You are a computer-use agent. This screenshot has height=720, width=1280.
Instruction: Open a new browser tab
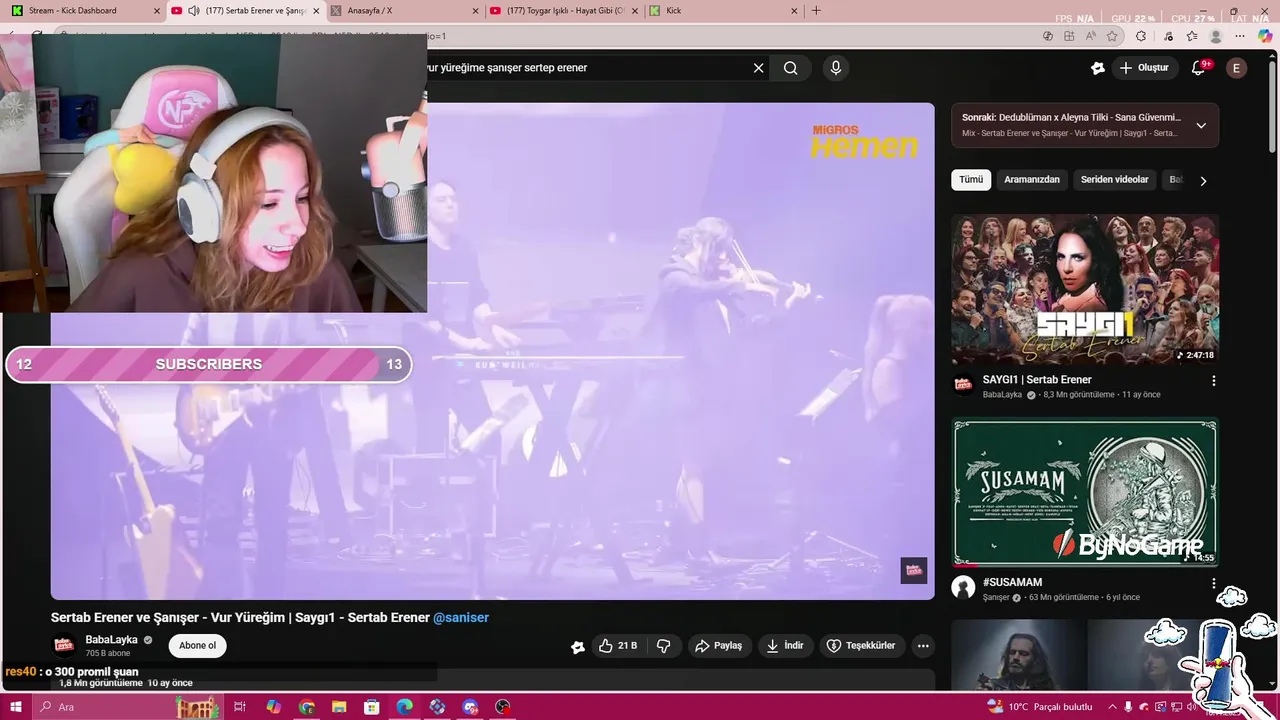[x=816, y=11]
